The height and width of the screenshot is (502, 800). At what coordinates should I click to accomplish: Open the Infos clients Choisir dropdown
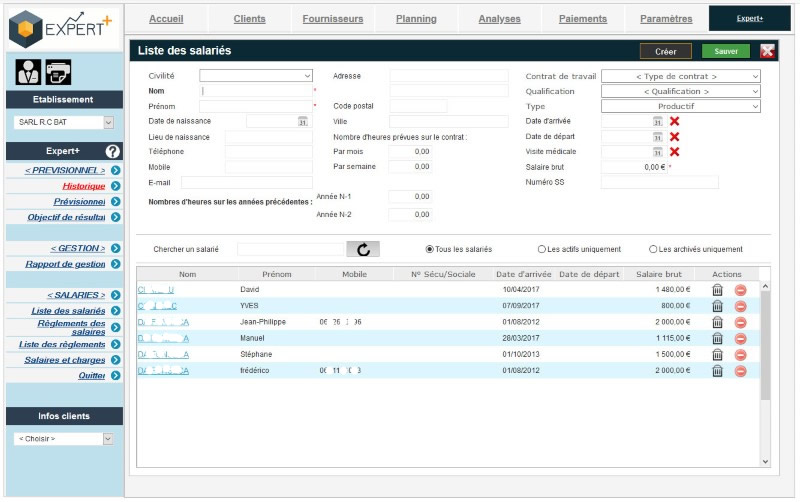point(64,439)
